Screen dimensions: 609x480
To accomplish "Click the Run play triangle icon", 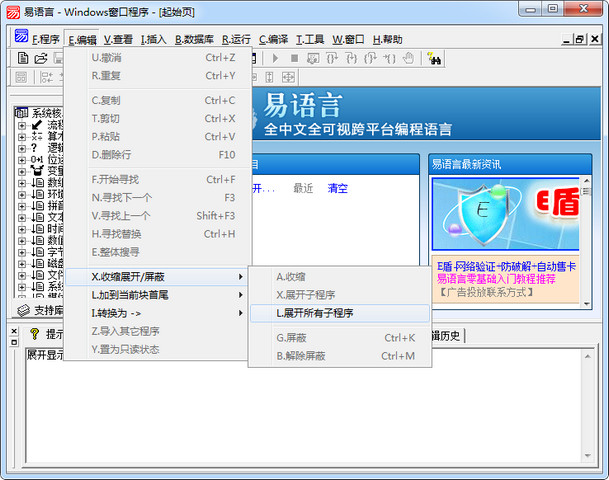I will pos(275,59).
